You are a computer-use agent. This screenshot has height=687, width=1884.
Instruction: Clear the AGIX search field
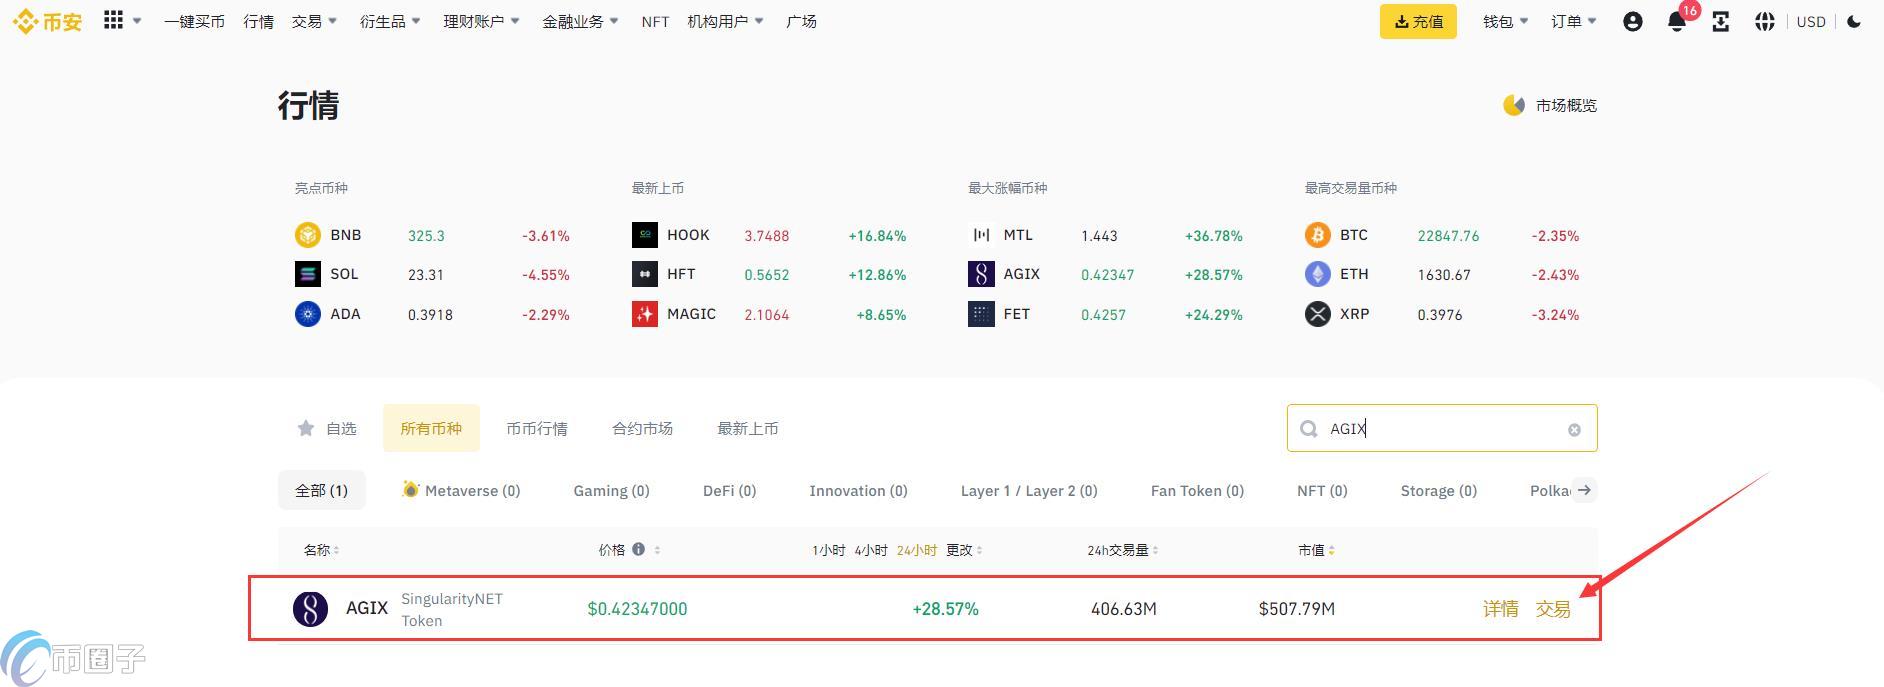tap(1574, 430)
